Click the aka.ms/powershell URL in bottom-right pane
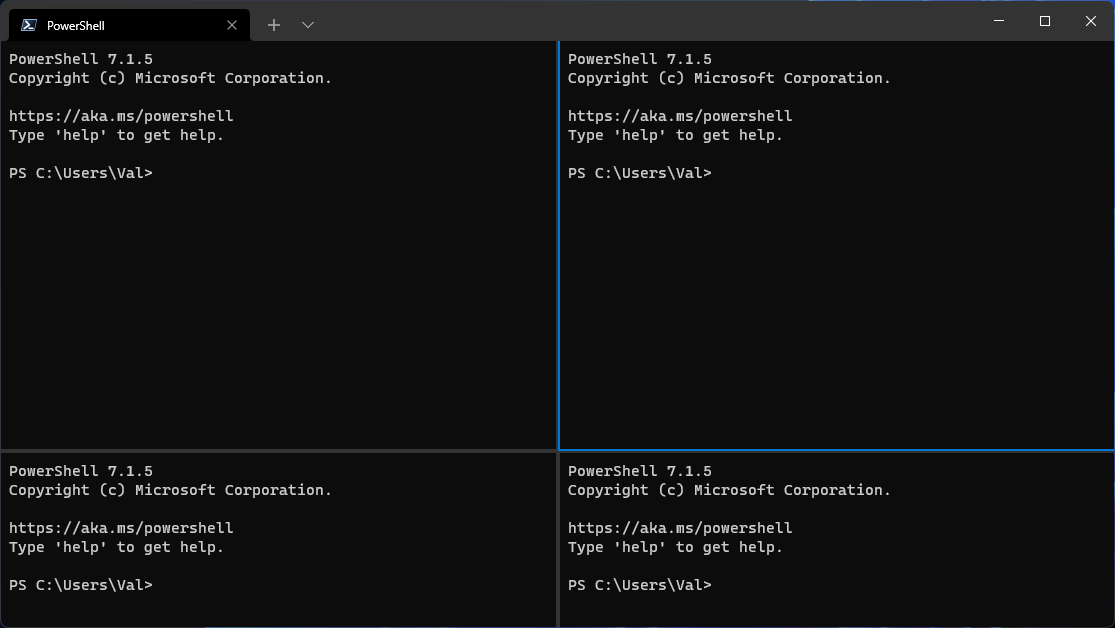This screenshot has width=1115, height=628. [680, 528]
